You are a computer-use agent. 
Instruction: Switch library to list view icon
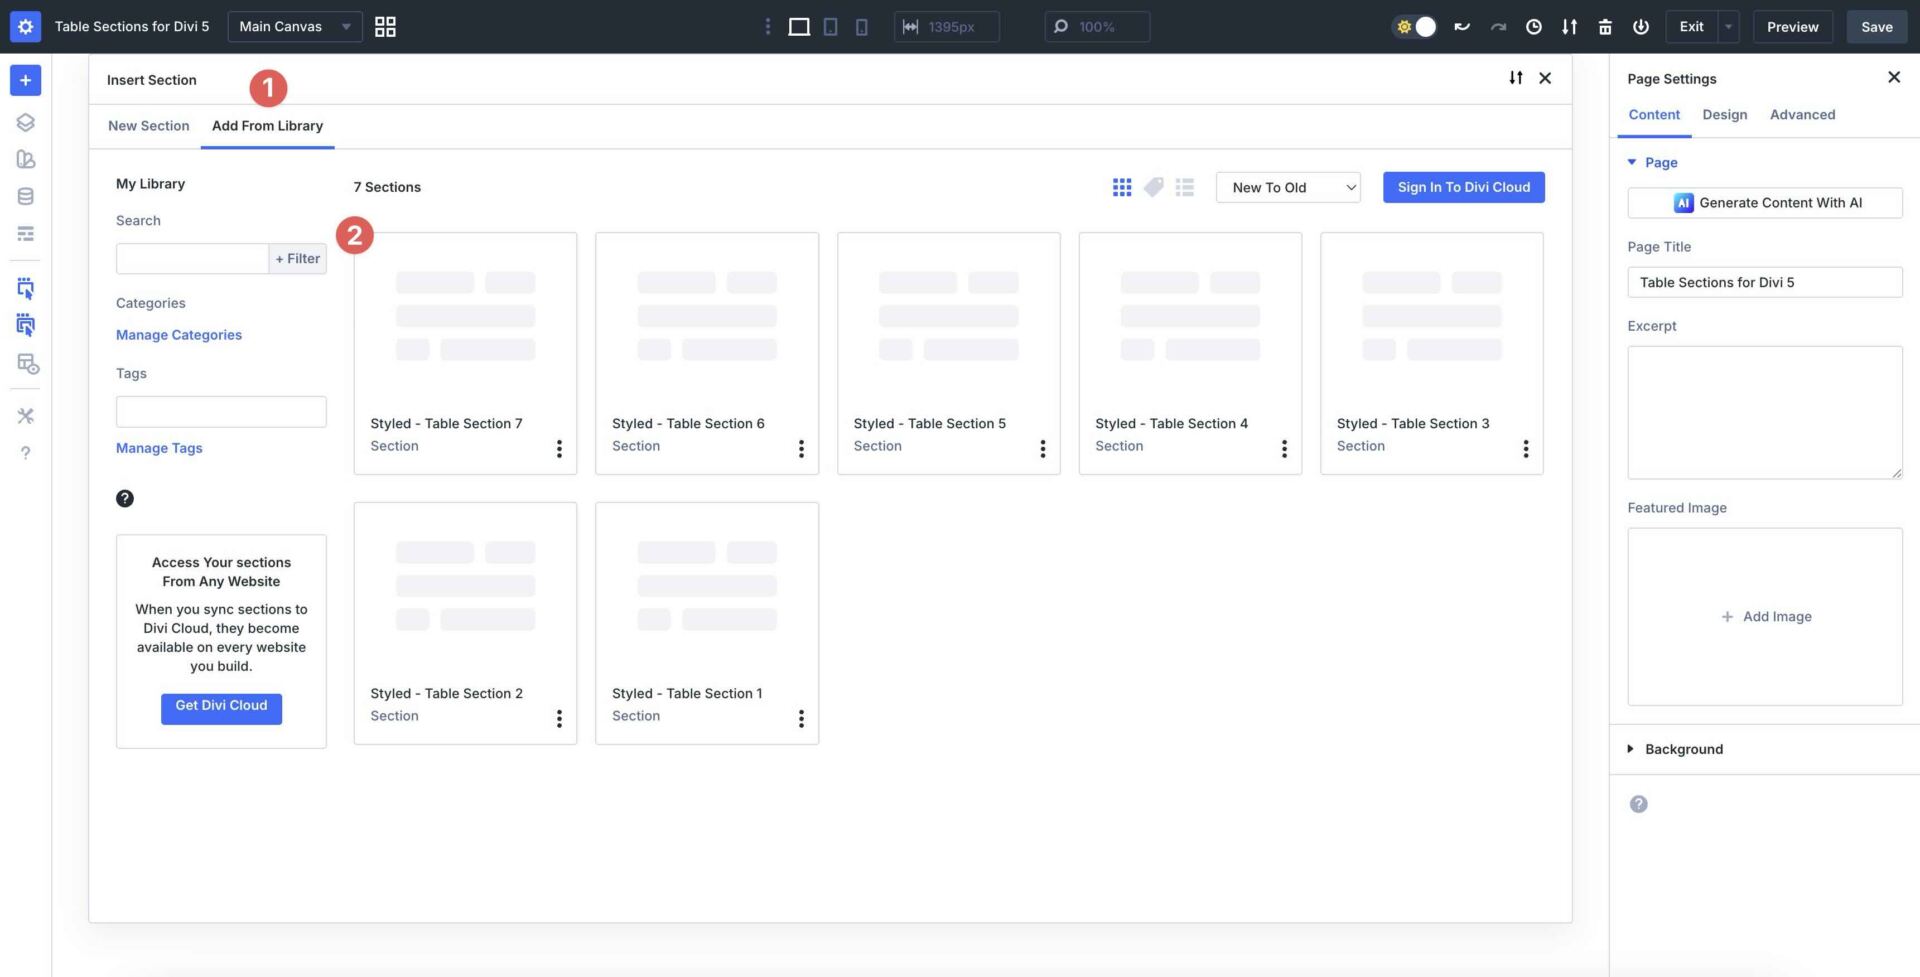point(1185,187)
